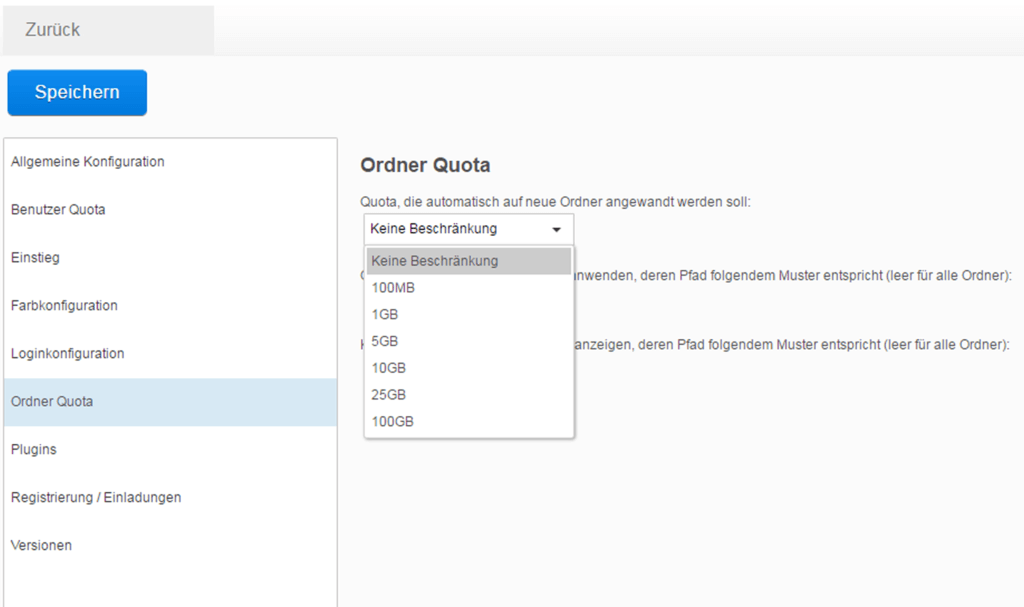Image resolution: width=1024 pixels, height=607 pixels.
Task: Click the dropdown arrow of the quota selector
Action: pos(556,229)
